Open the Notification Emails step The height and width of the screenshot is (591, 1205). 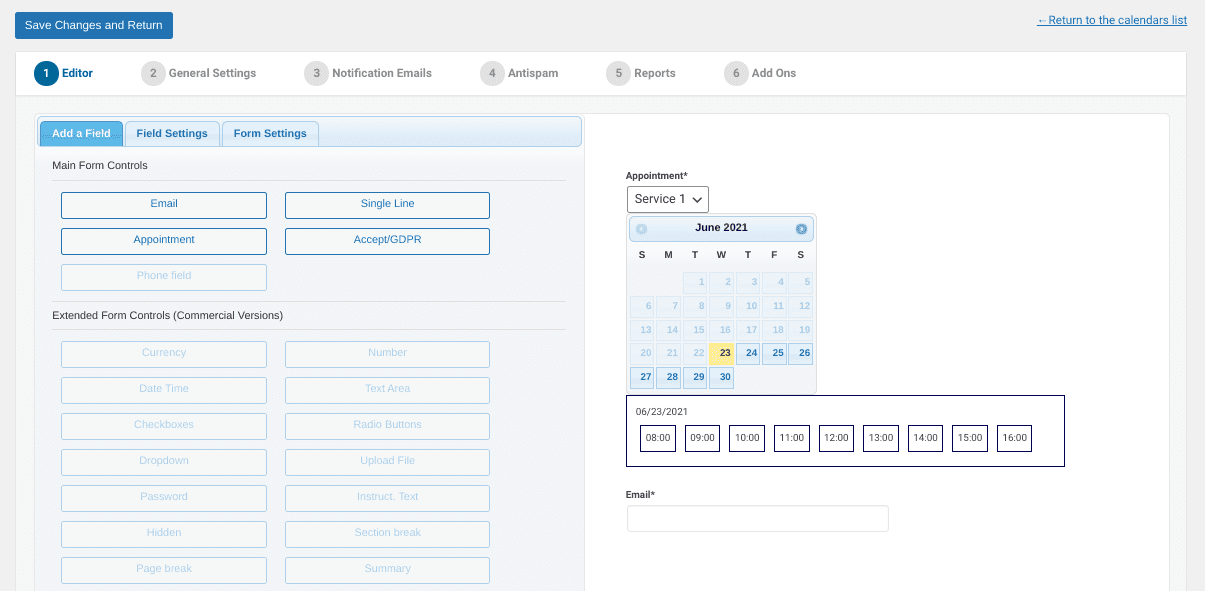click(368, 73)
